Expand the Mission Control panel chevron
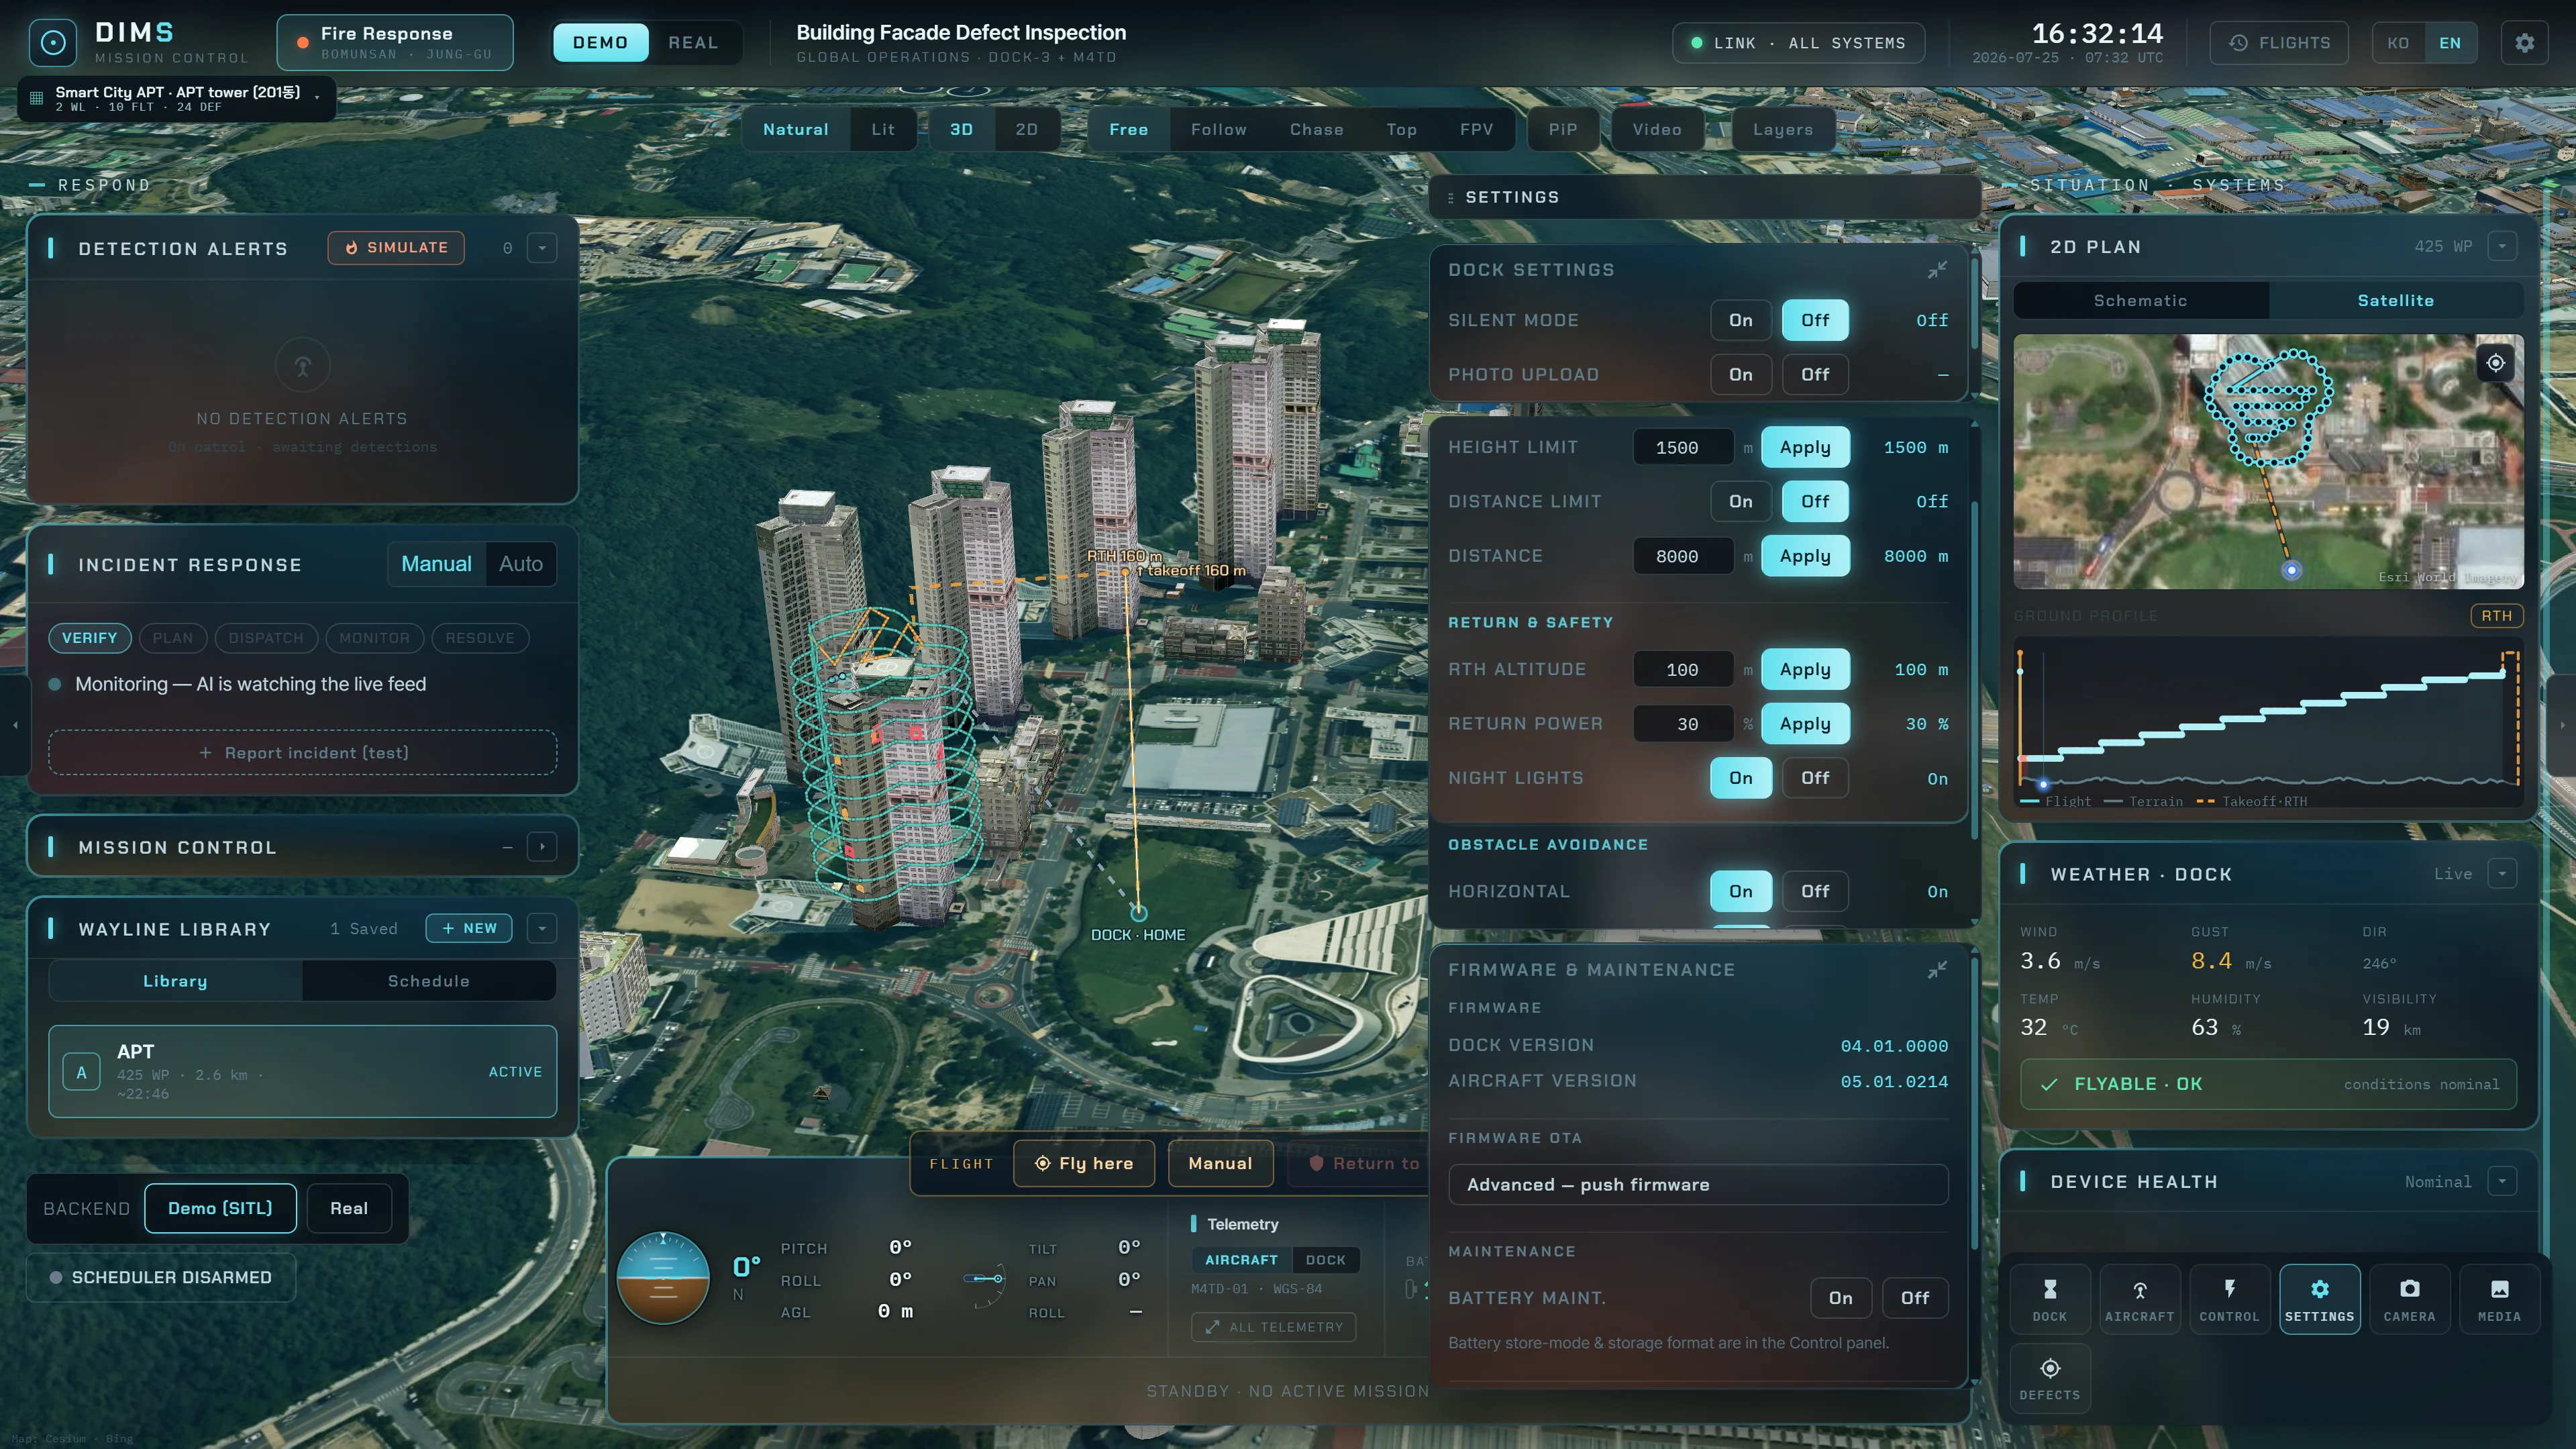The height and width of the screenshot is (1449, 2576). tap(542, 848)
